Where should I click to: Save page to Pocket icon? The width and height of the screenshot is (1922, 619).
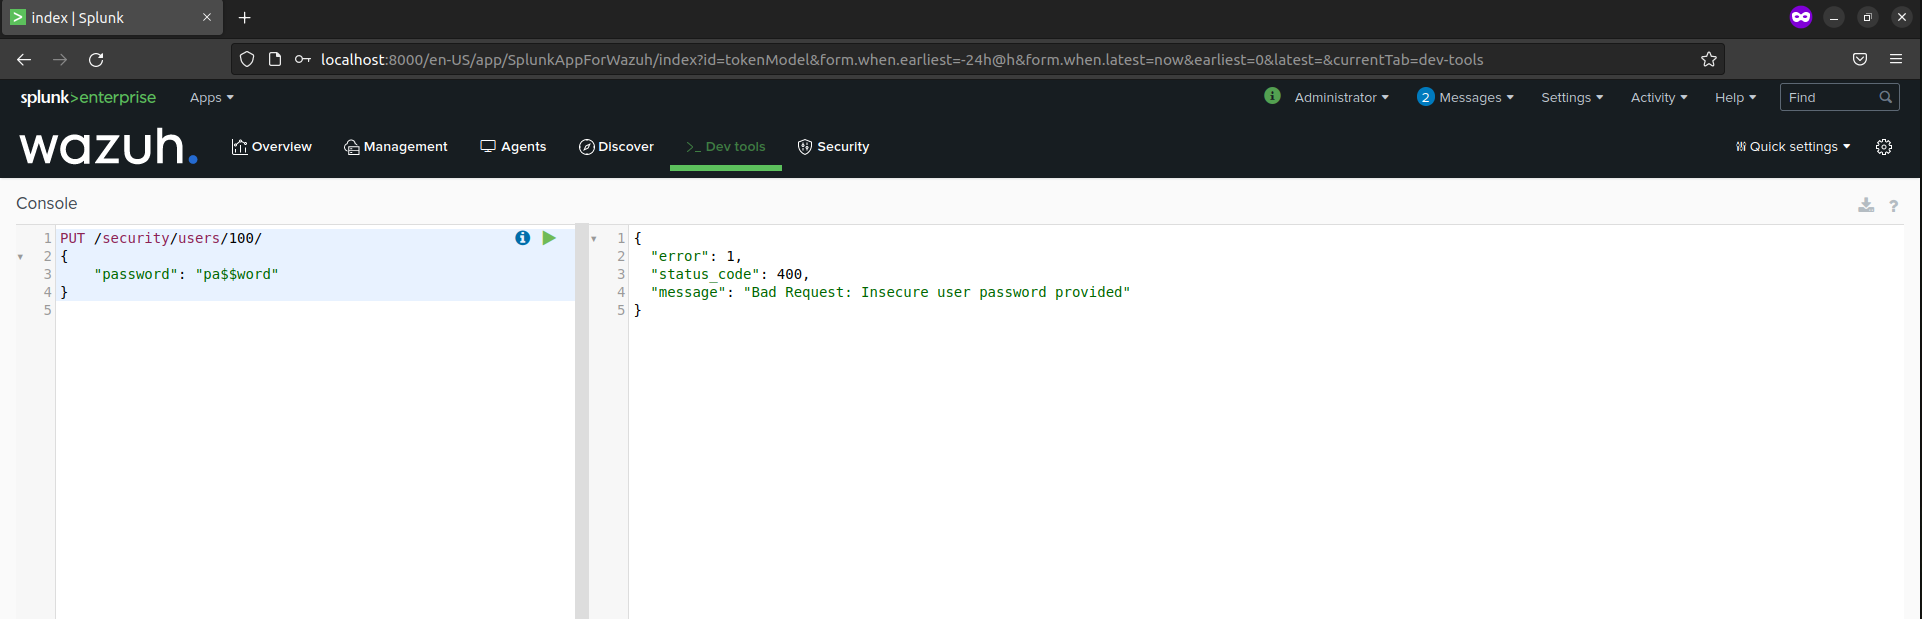coord(1860,59)
